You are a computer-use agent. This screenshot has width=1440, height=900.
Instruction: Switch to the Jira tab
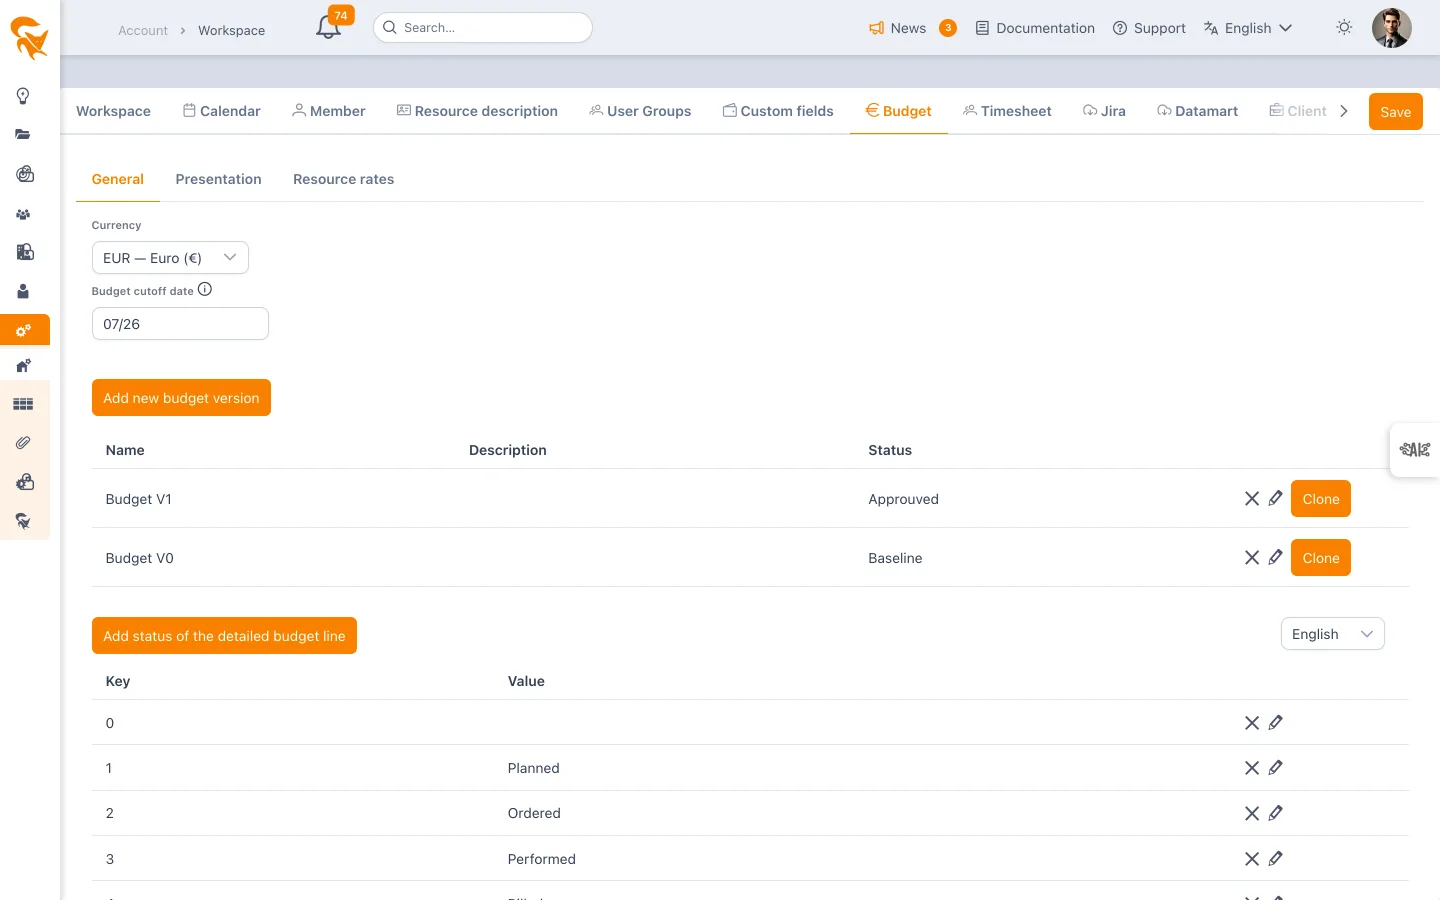click(1104, 111)
